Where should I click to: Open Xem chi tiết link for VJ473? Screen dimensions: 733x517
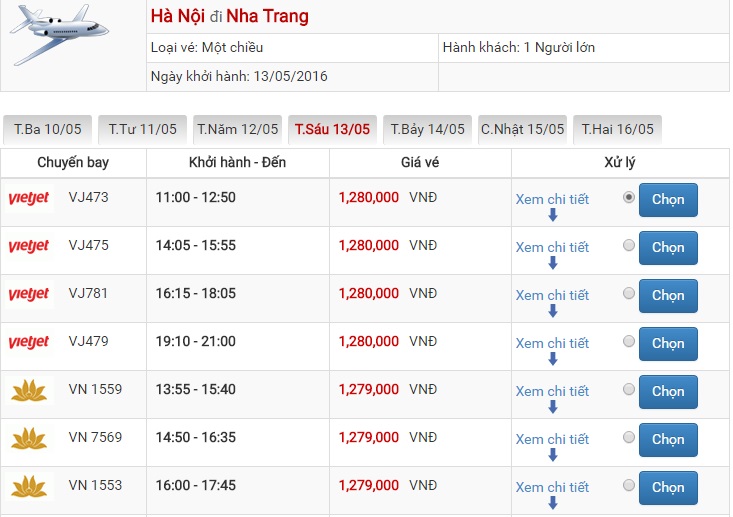[x=552, y=199]
